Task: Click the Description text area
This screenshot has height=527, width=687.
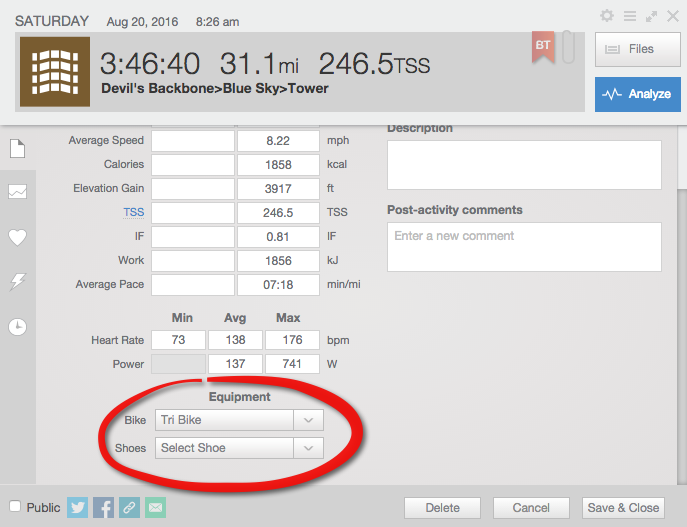Action: point(524,165)
